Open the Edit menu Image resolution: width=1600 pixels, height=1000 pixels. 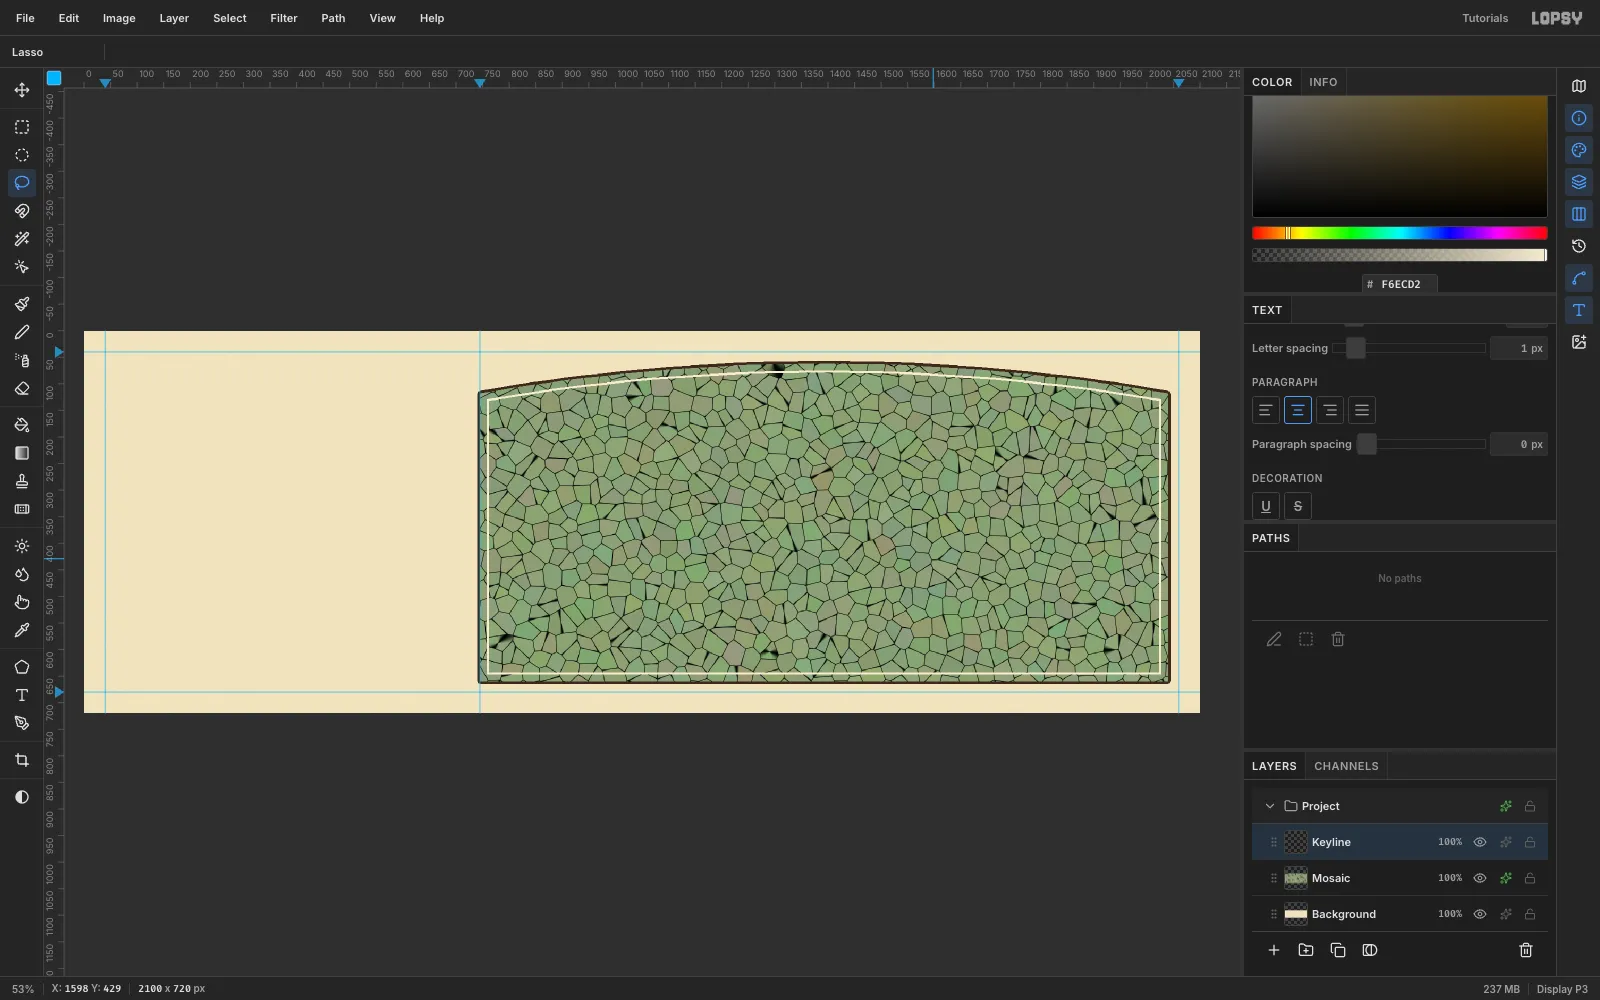(69, 18)
